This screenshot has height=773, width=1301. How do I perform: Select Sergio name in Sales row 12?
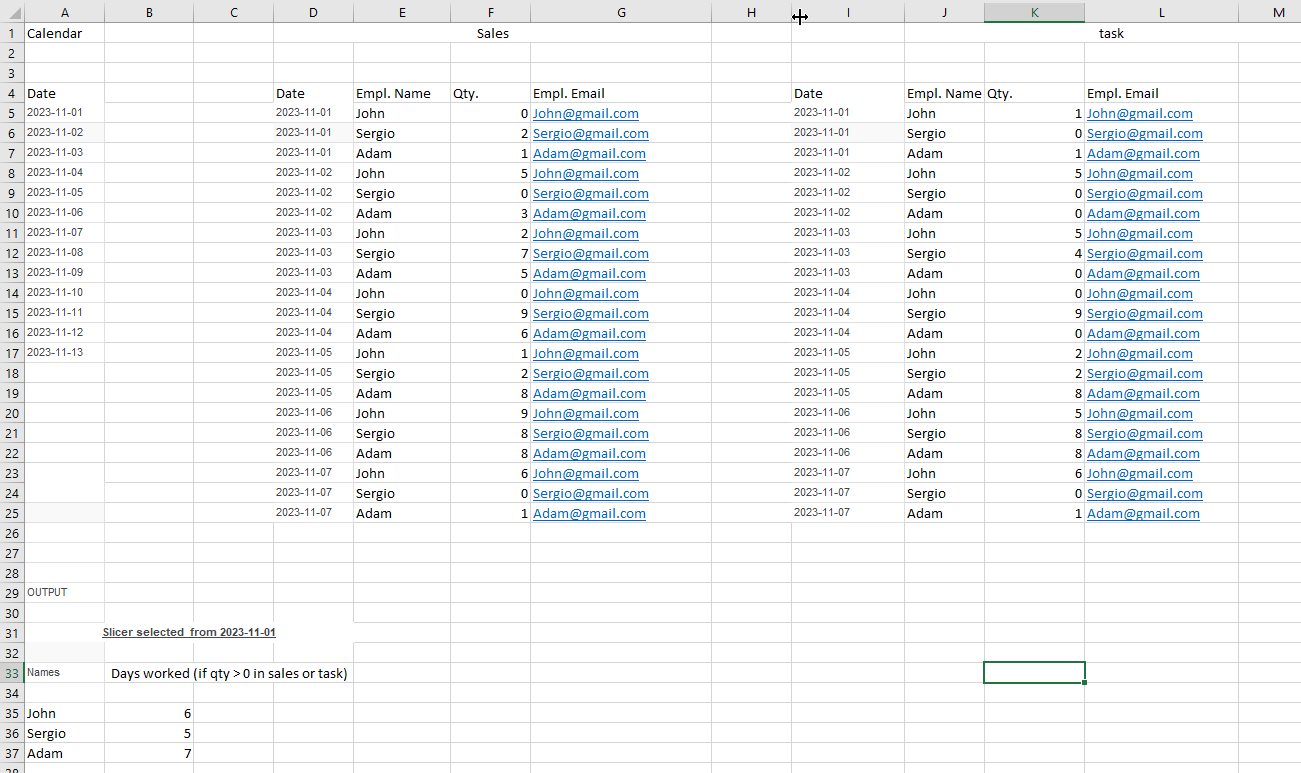402,253
